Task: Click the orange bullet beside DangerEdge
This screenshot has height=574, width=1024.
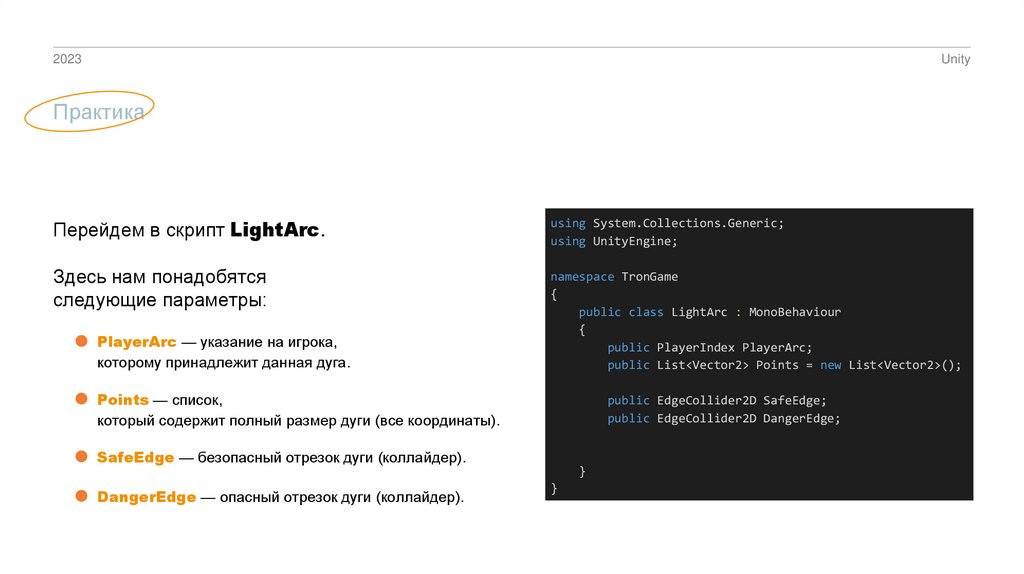Action: click(83, 495)
